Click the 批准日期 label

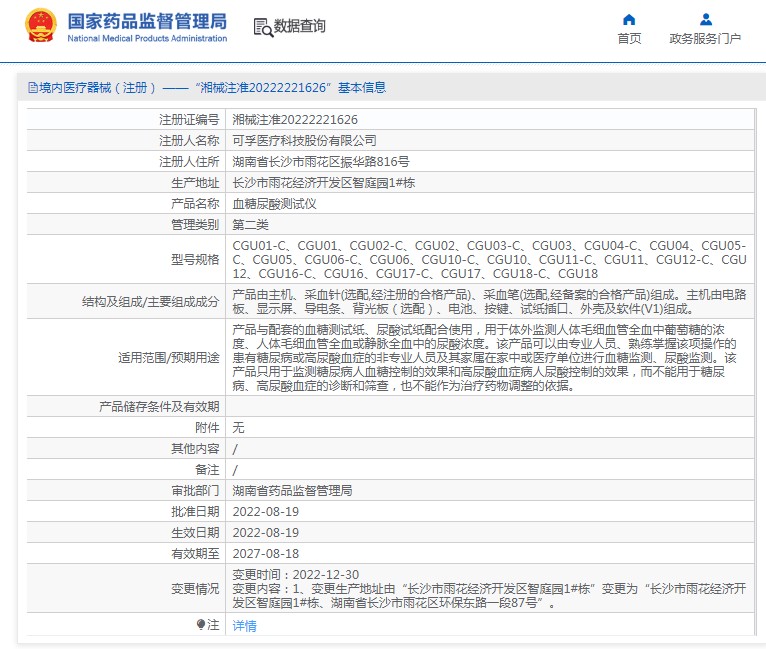195,511
